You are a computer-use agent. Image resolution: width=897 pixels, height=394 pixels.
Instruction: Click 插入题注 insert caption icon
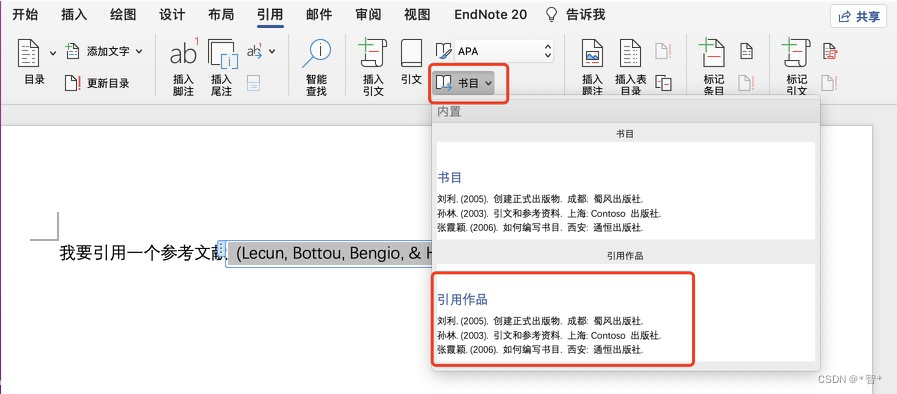pyautogui.click(x=593, y=53)
